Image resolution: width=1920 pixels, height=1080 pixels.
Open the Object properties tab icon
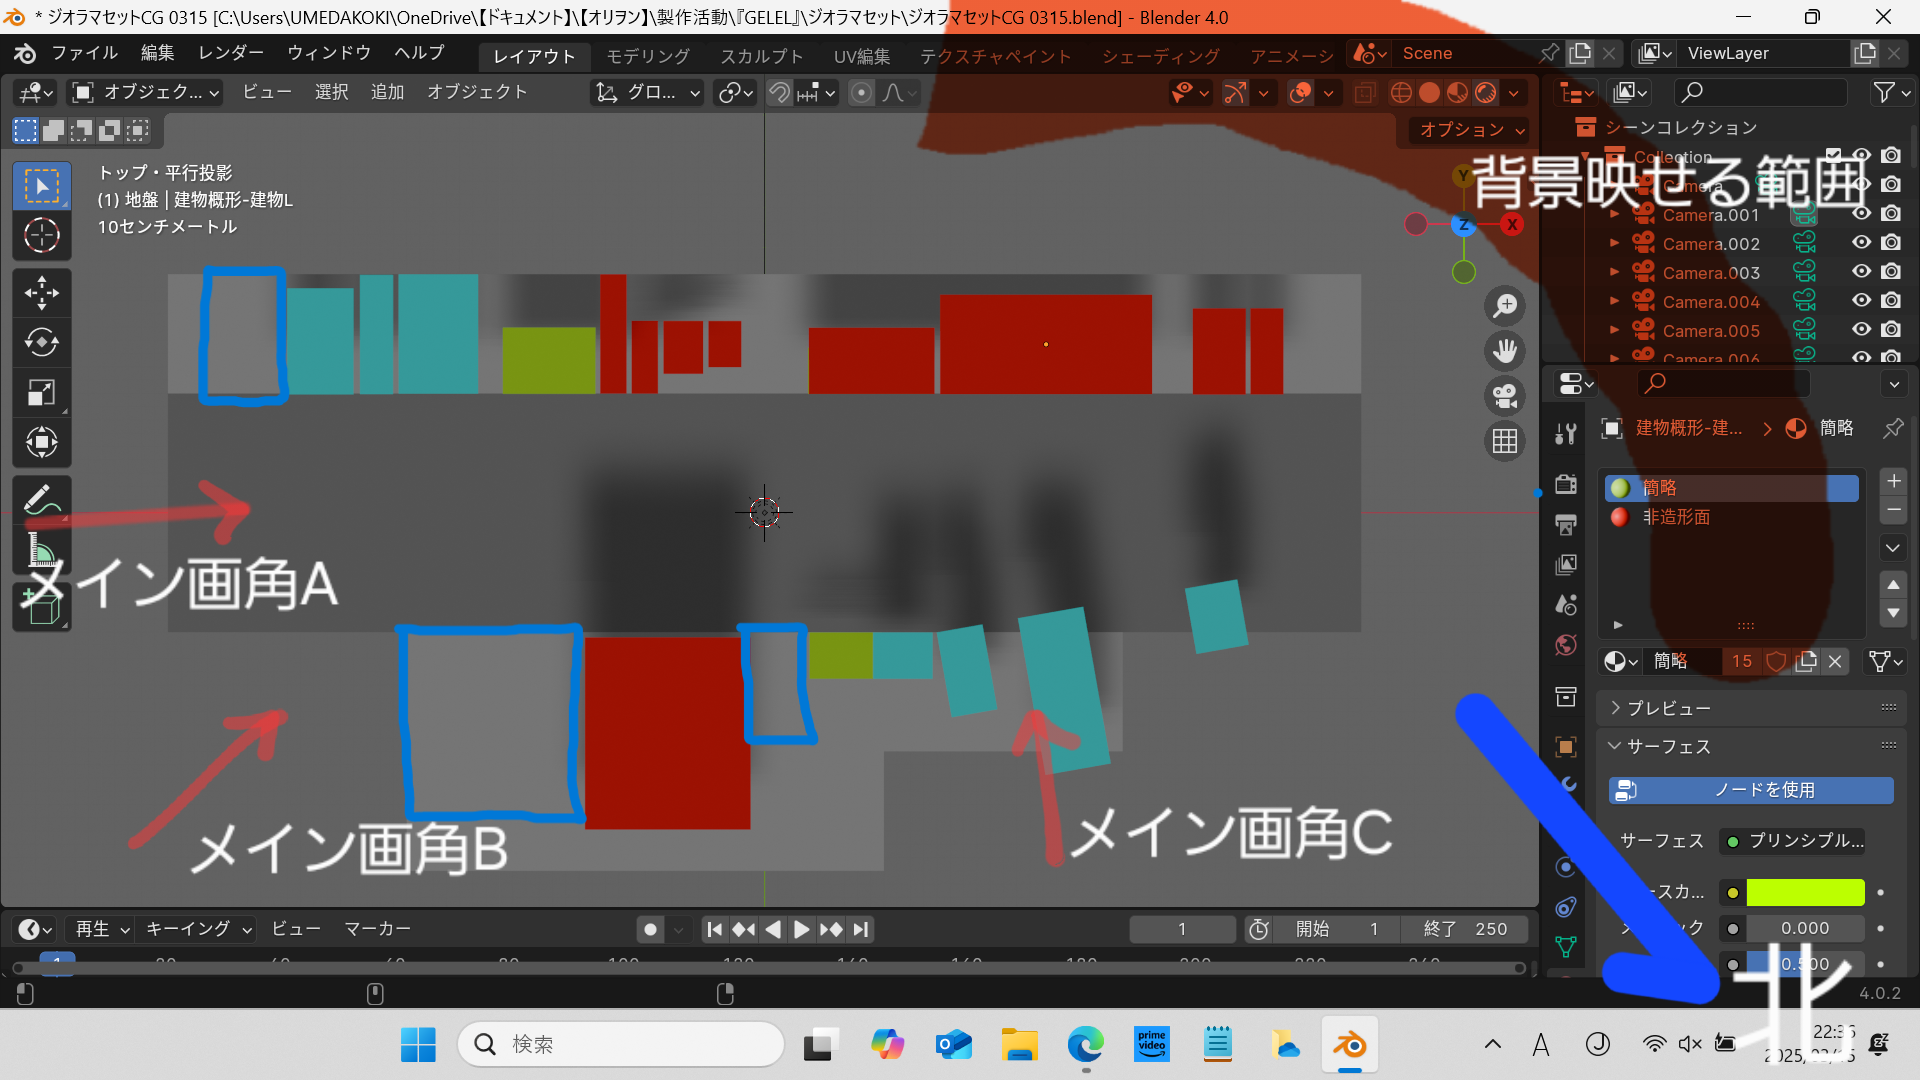coord(1566,747)
